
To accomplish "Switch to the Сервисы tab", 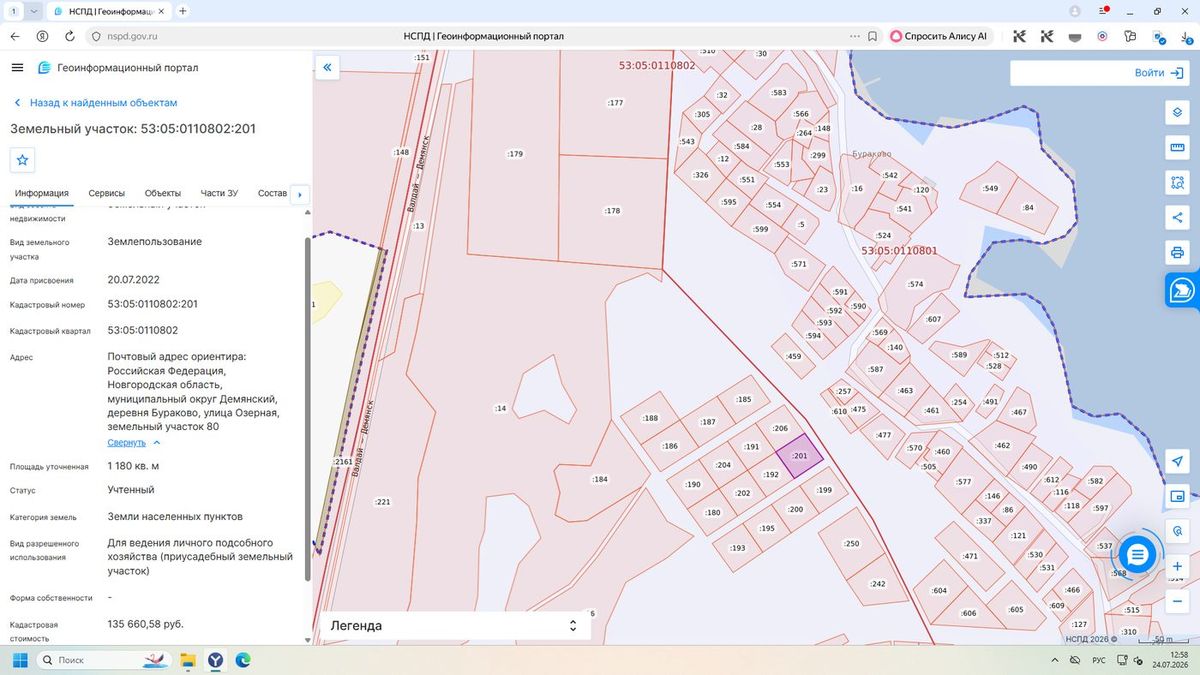I will [107, 193].
